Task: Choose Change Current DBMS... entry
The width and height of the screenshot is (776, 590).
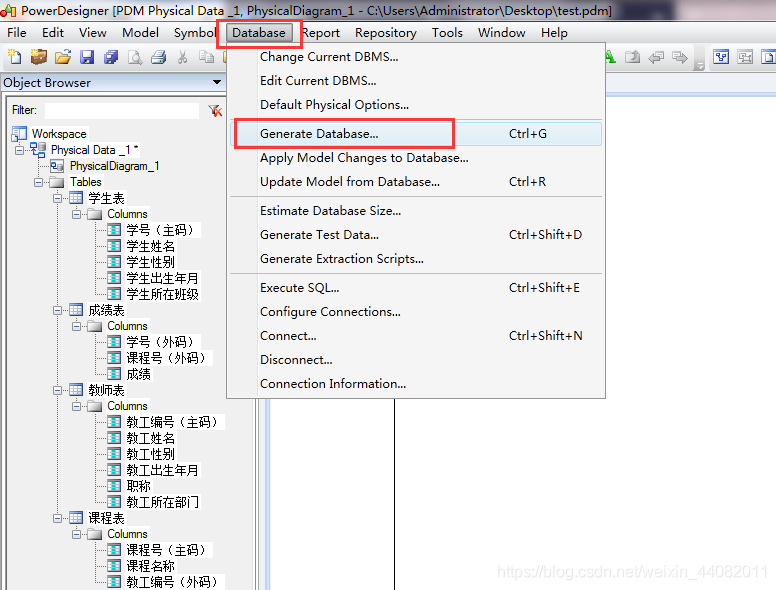Action: tap(416, 57)
